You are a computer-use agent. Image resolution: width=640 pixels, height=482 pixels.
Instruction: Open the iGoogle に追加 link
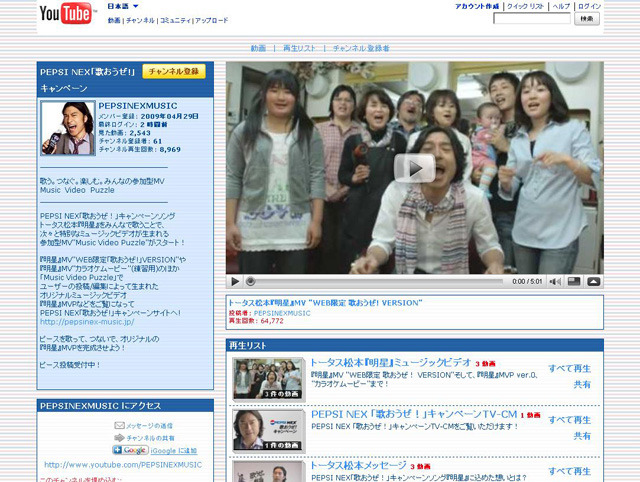point(173,451)
